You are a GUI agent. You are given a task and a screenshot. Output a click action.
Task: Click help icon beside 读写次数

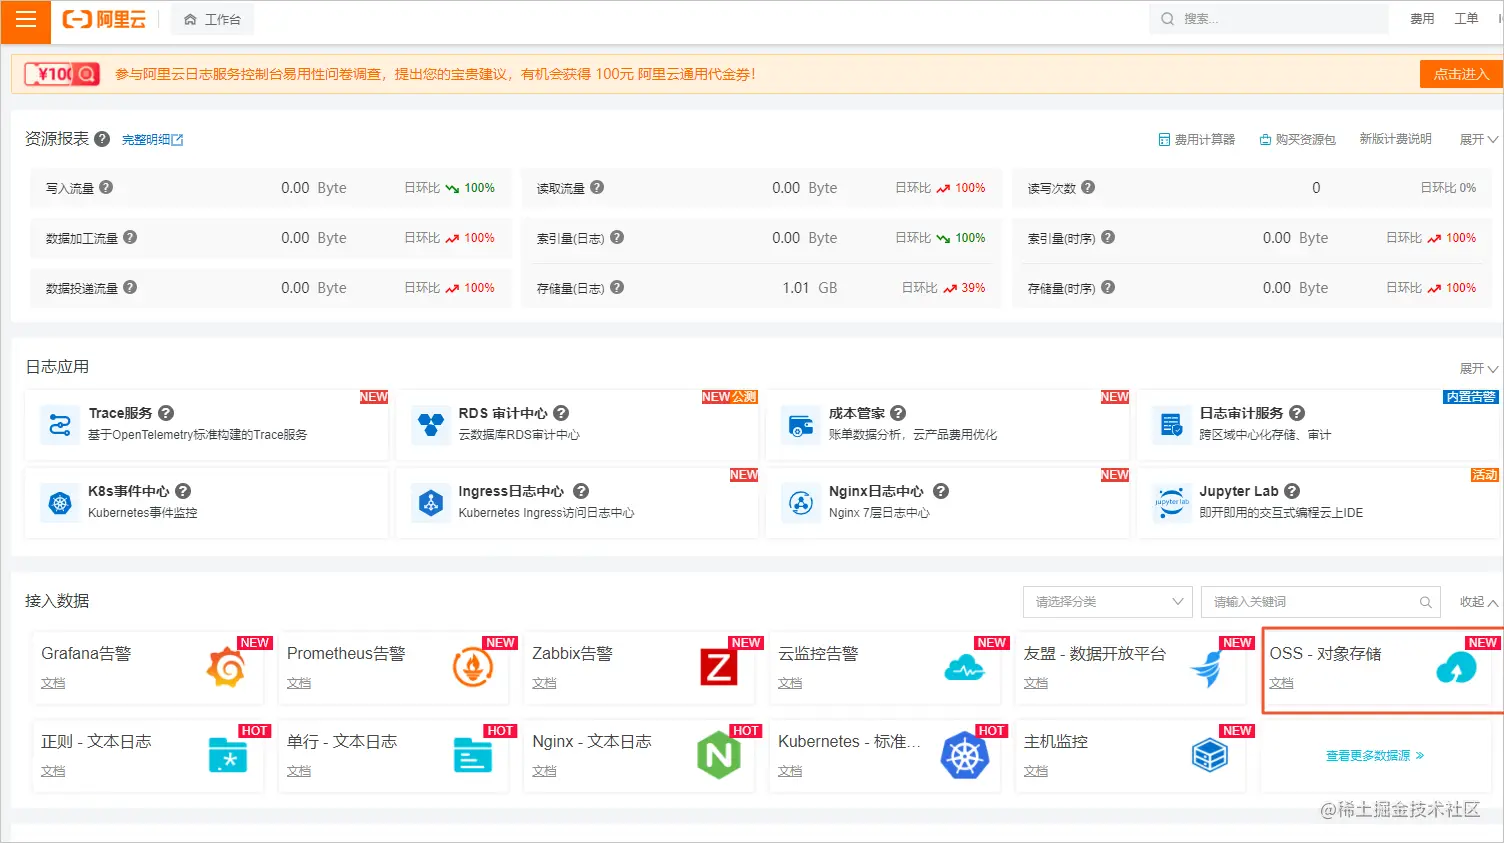[1088, 187]
